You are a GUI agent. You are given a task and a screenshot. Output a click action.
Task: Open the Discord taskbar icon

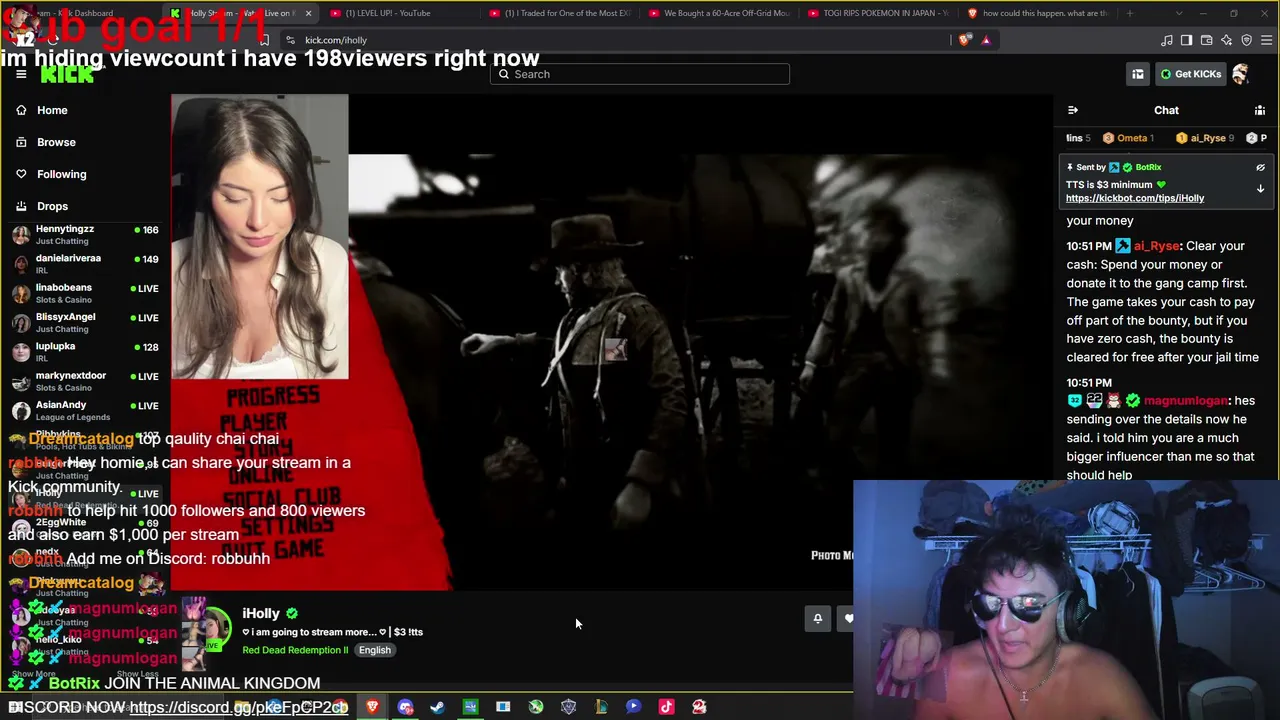(405, 707)
